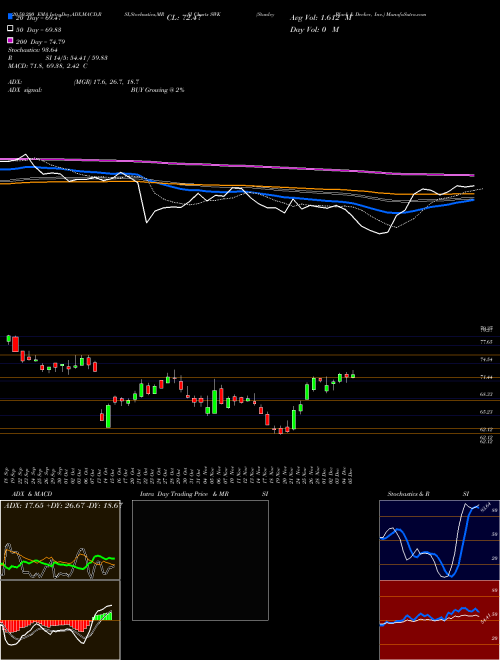
Task: Click the tall green candle at the October low
Action: [x=108, y=416]
